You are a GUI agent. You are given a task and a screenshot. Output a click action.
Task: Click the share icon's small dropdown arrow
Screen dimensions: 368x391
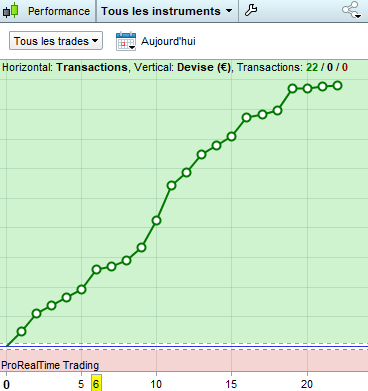pyautogui.click(x=358, y=16)
